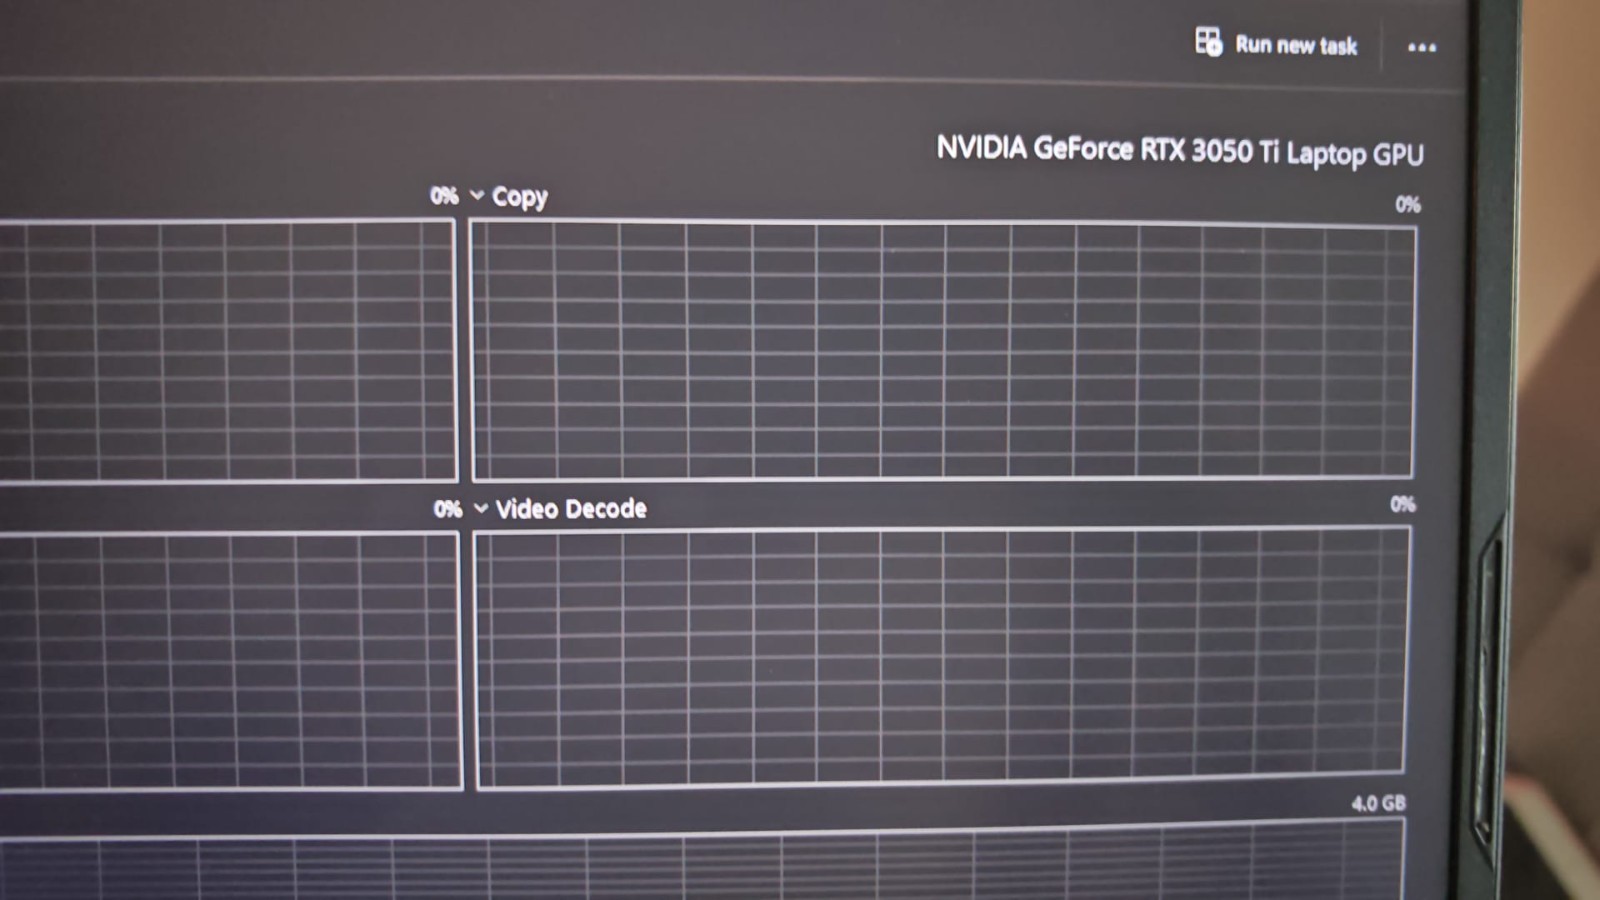
Task: Click the memory usage graph under 4.0 GB
Action: [702, 860]
